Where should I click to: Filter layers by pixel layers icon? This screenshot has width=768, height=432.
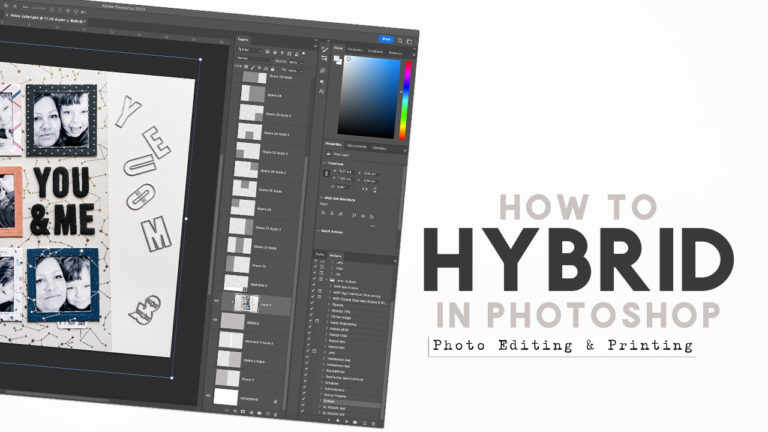[267, 51]
